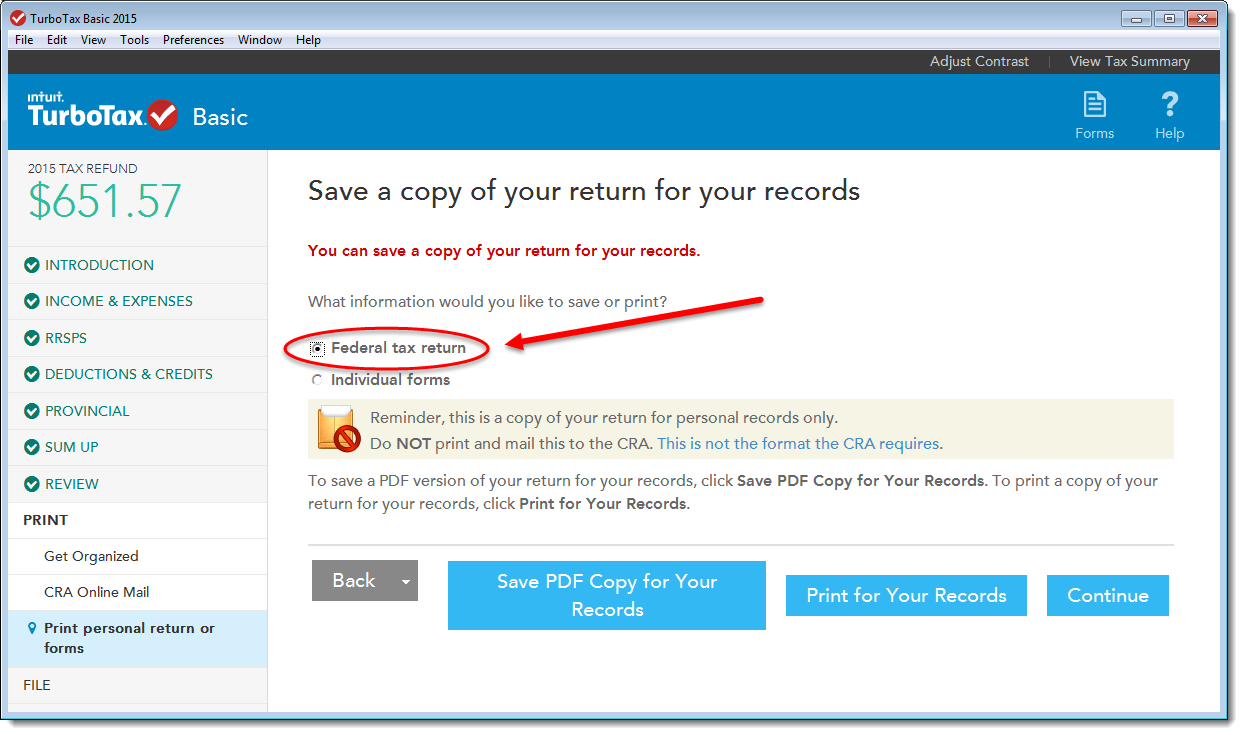Image resolution: width=1243 pixels, height=735 pixels.
Task: Open the CRA format requirement link
Action: [x=799, y=443]
